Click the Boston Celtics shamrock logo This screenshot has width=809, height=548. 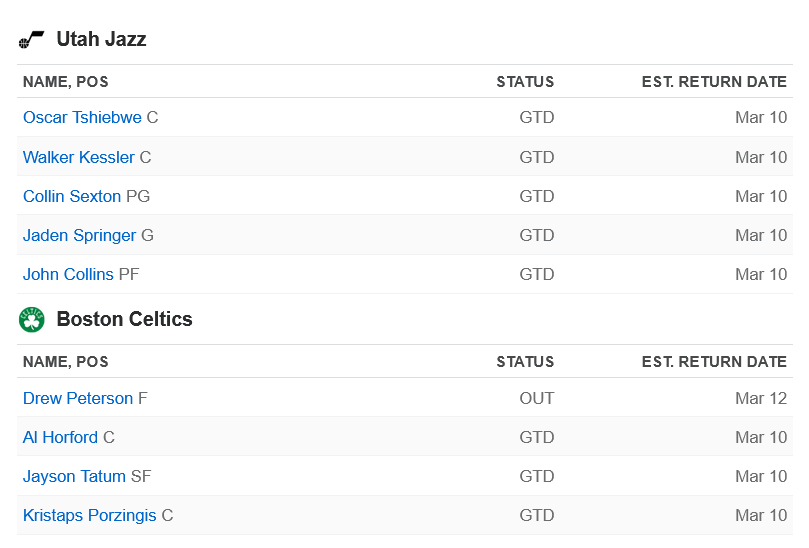click(31, 319)
